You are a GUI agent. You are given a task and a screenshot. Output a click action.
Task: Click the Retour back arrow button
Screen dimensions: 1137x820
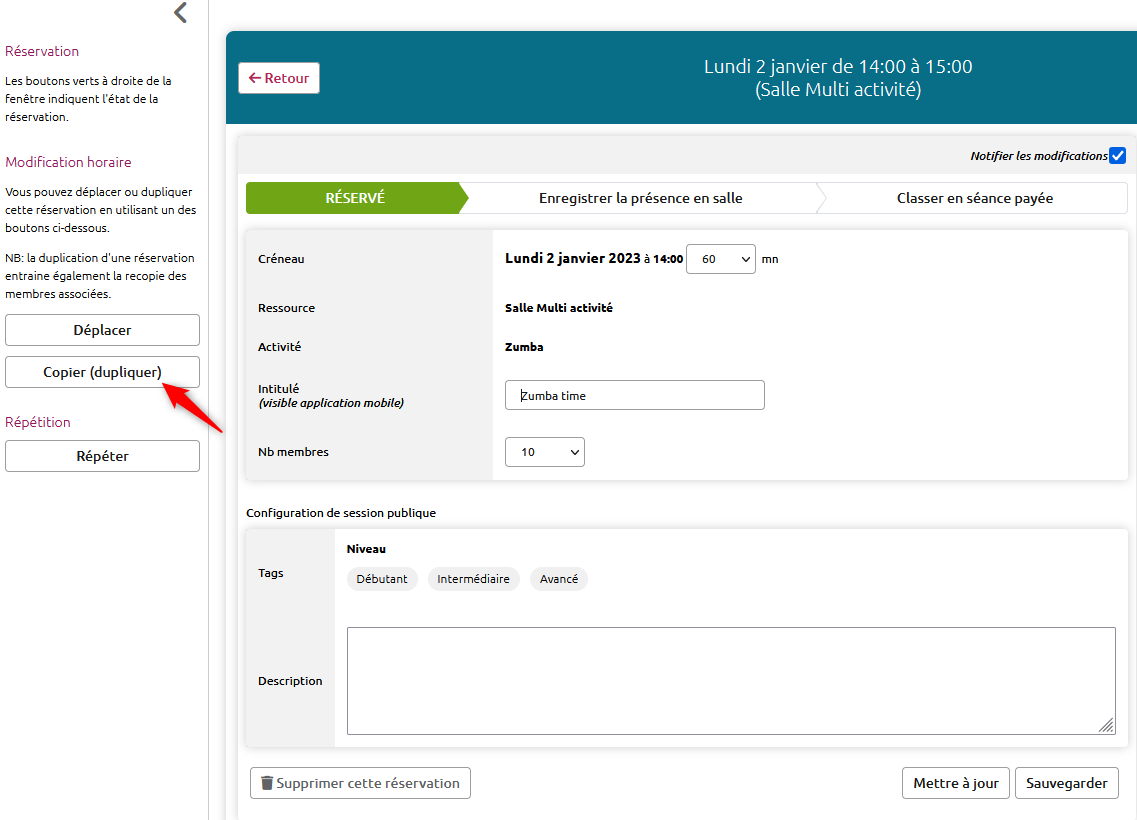[279, 78]
